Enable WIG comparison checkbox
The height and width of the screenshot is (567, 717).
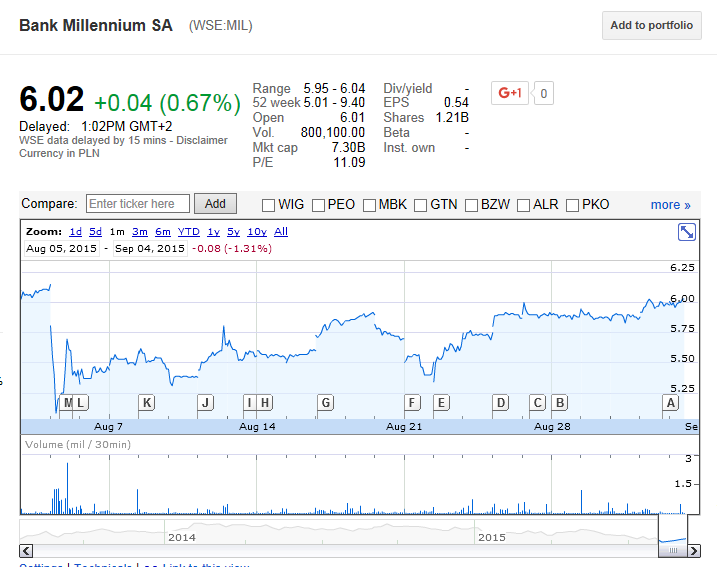pos(268,205)
